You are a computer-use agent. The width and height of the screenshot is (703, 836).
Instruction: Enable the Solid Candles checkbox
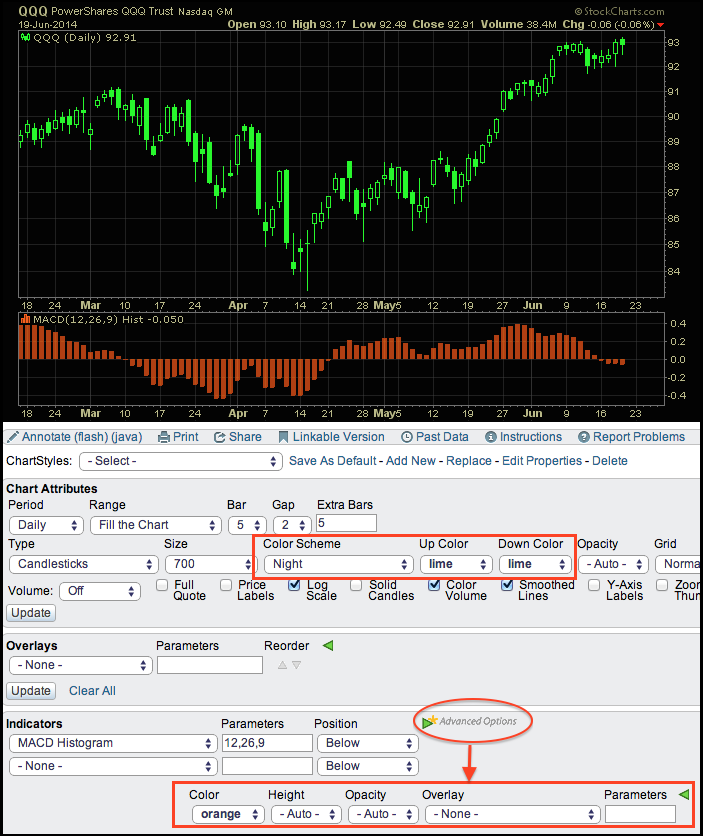(x=356, y=585)
